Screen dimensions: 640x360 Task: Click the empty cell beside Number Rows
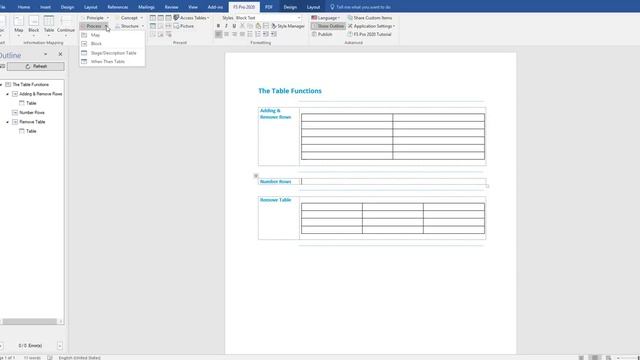click(x=393, y=182)
